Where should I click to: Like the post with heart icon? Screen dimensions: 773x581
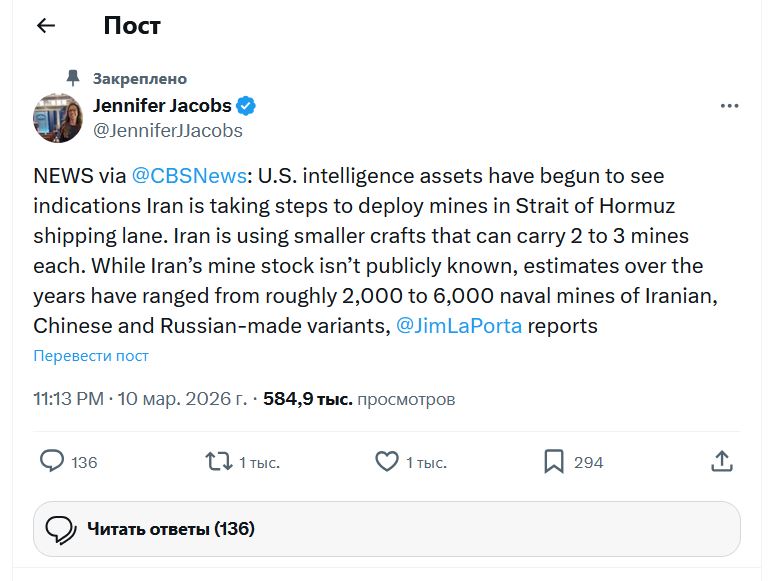point(386,461)
